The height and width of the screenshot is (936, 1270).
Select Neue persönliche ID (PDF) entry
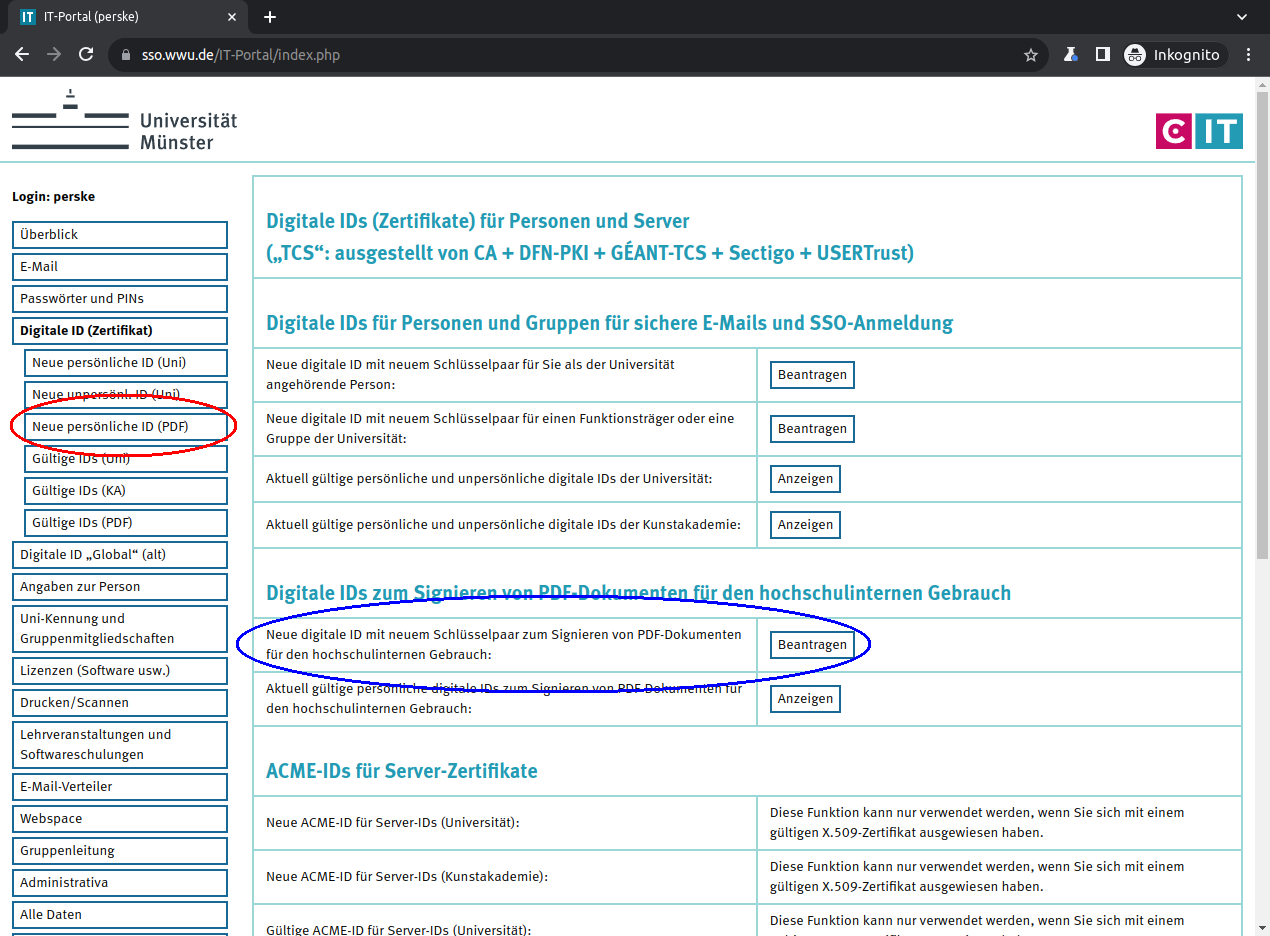pyautogui.click(x=125, y=427)
